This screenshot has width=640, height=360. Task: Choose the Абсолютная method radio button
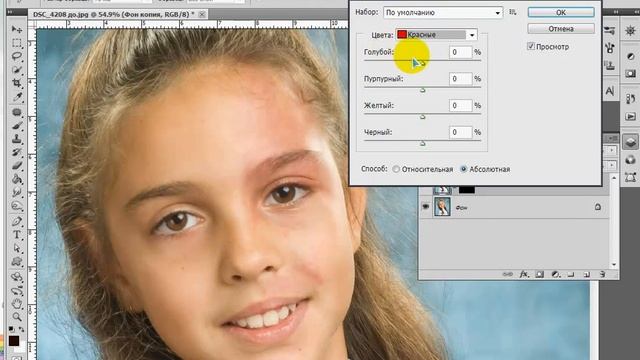click(x=464, y=169)
